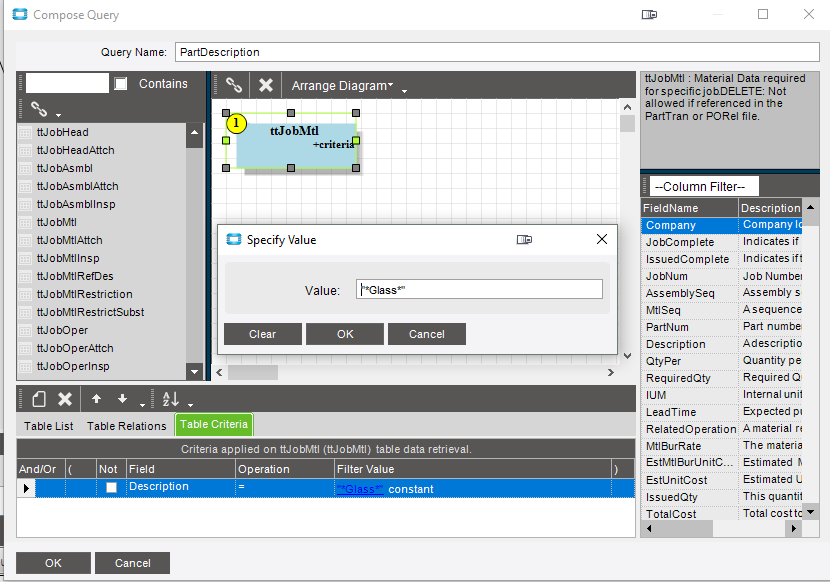Select ttJobOper table
The height and width of the screenshot is (582, 830).
click(62, 330)
